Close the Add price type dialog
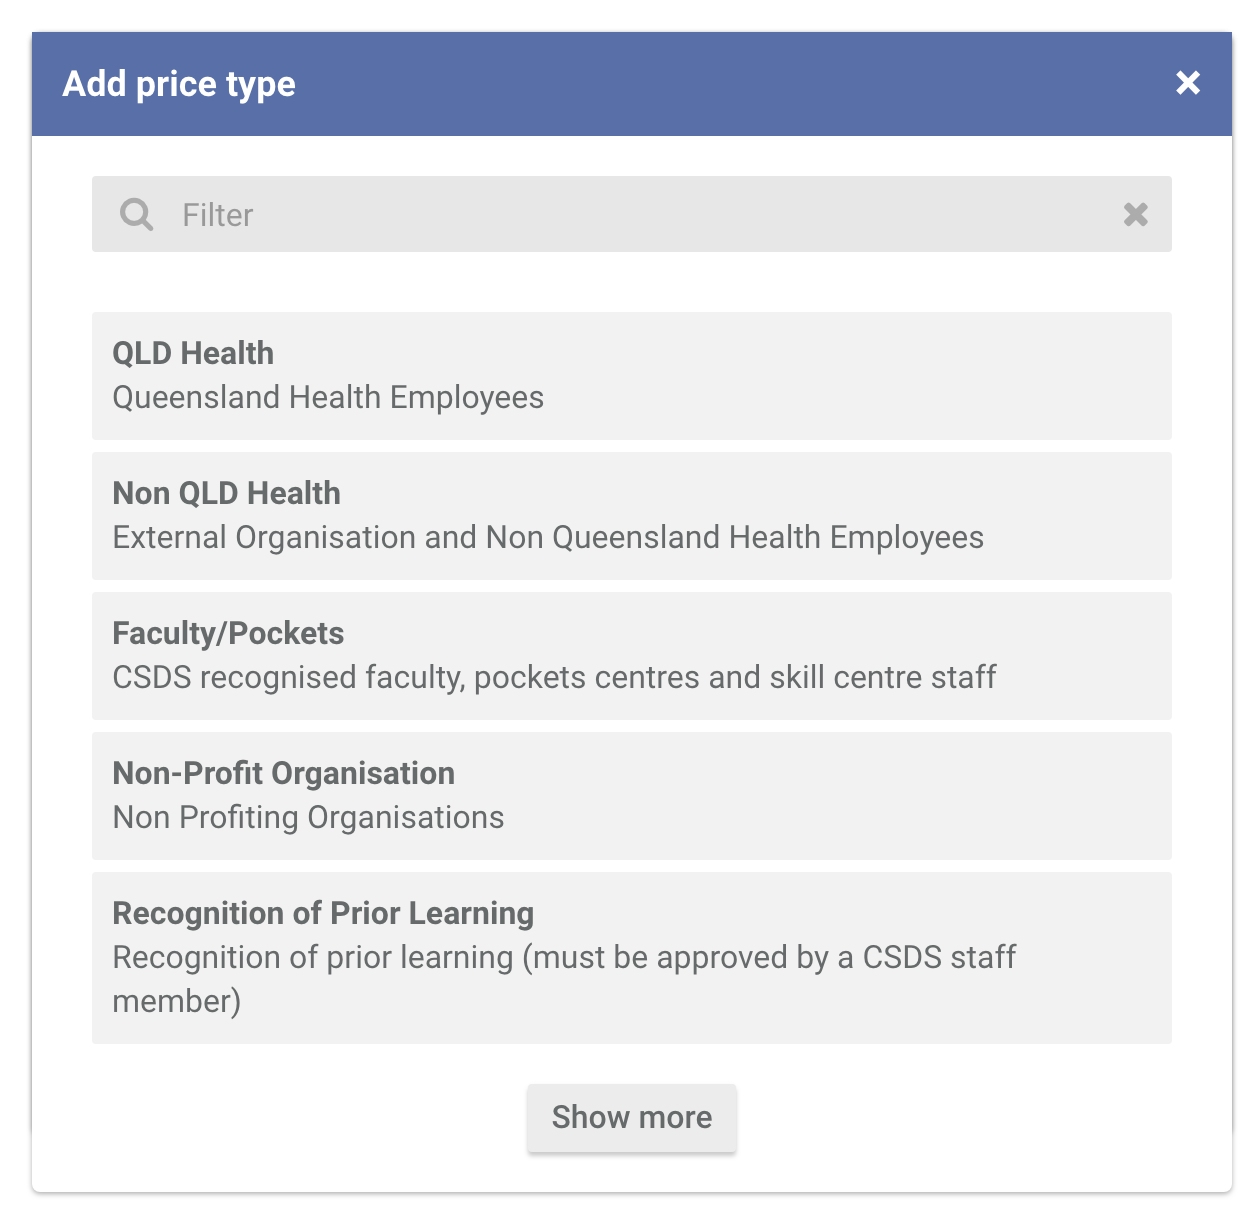 1187,83
